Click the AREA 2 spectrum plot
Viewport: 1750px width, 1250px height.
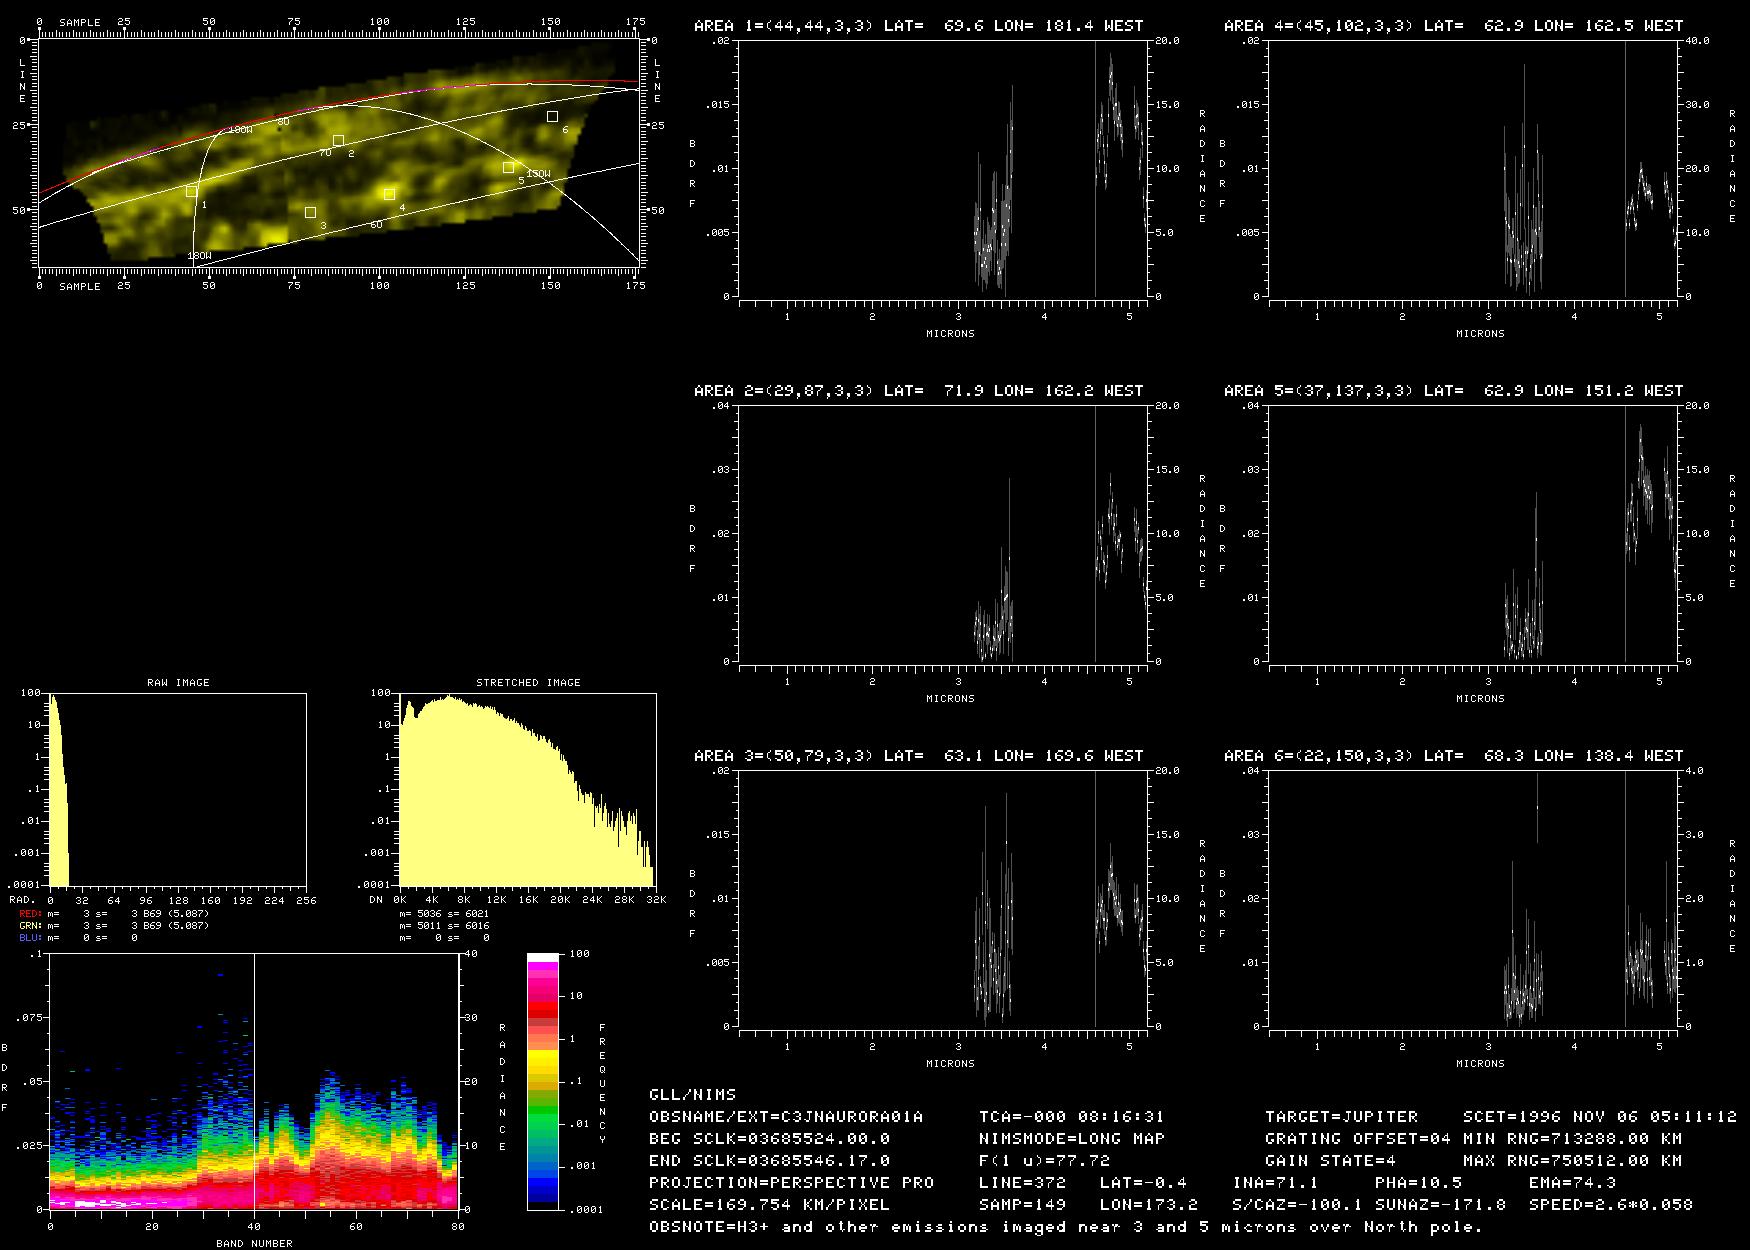tap(944, 534)
